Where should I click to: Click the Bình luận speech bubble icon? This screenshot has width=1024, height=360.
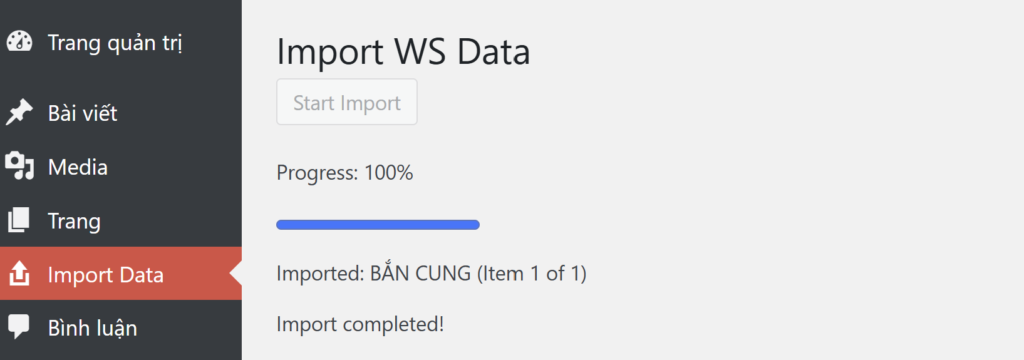coord(18,327)
